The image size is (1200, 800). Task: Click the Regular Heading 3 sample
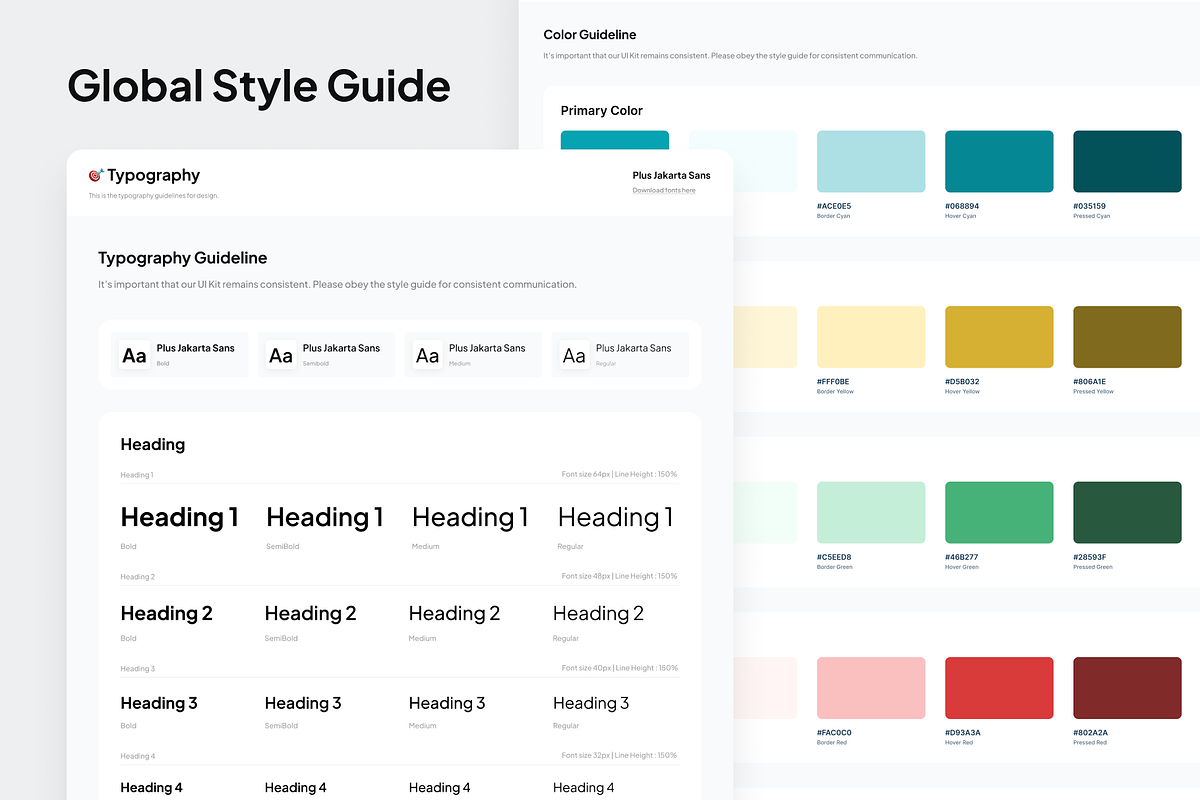click(591, 703)
